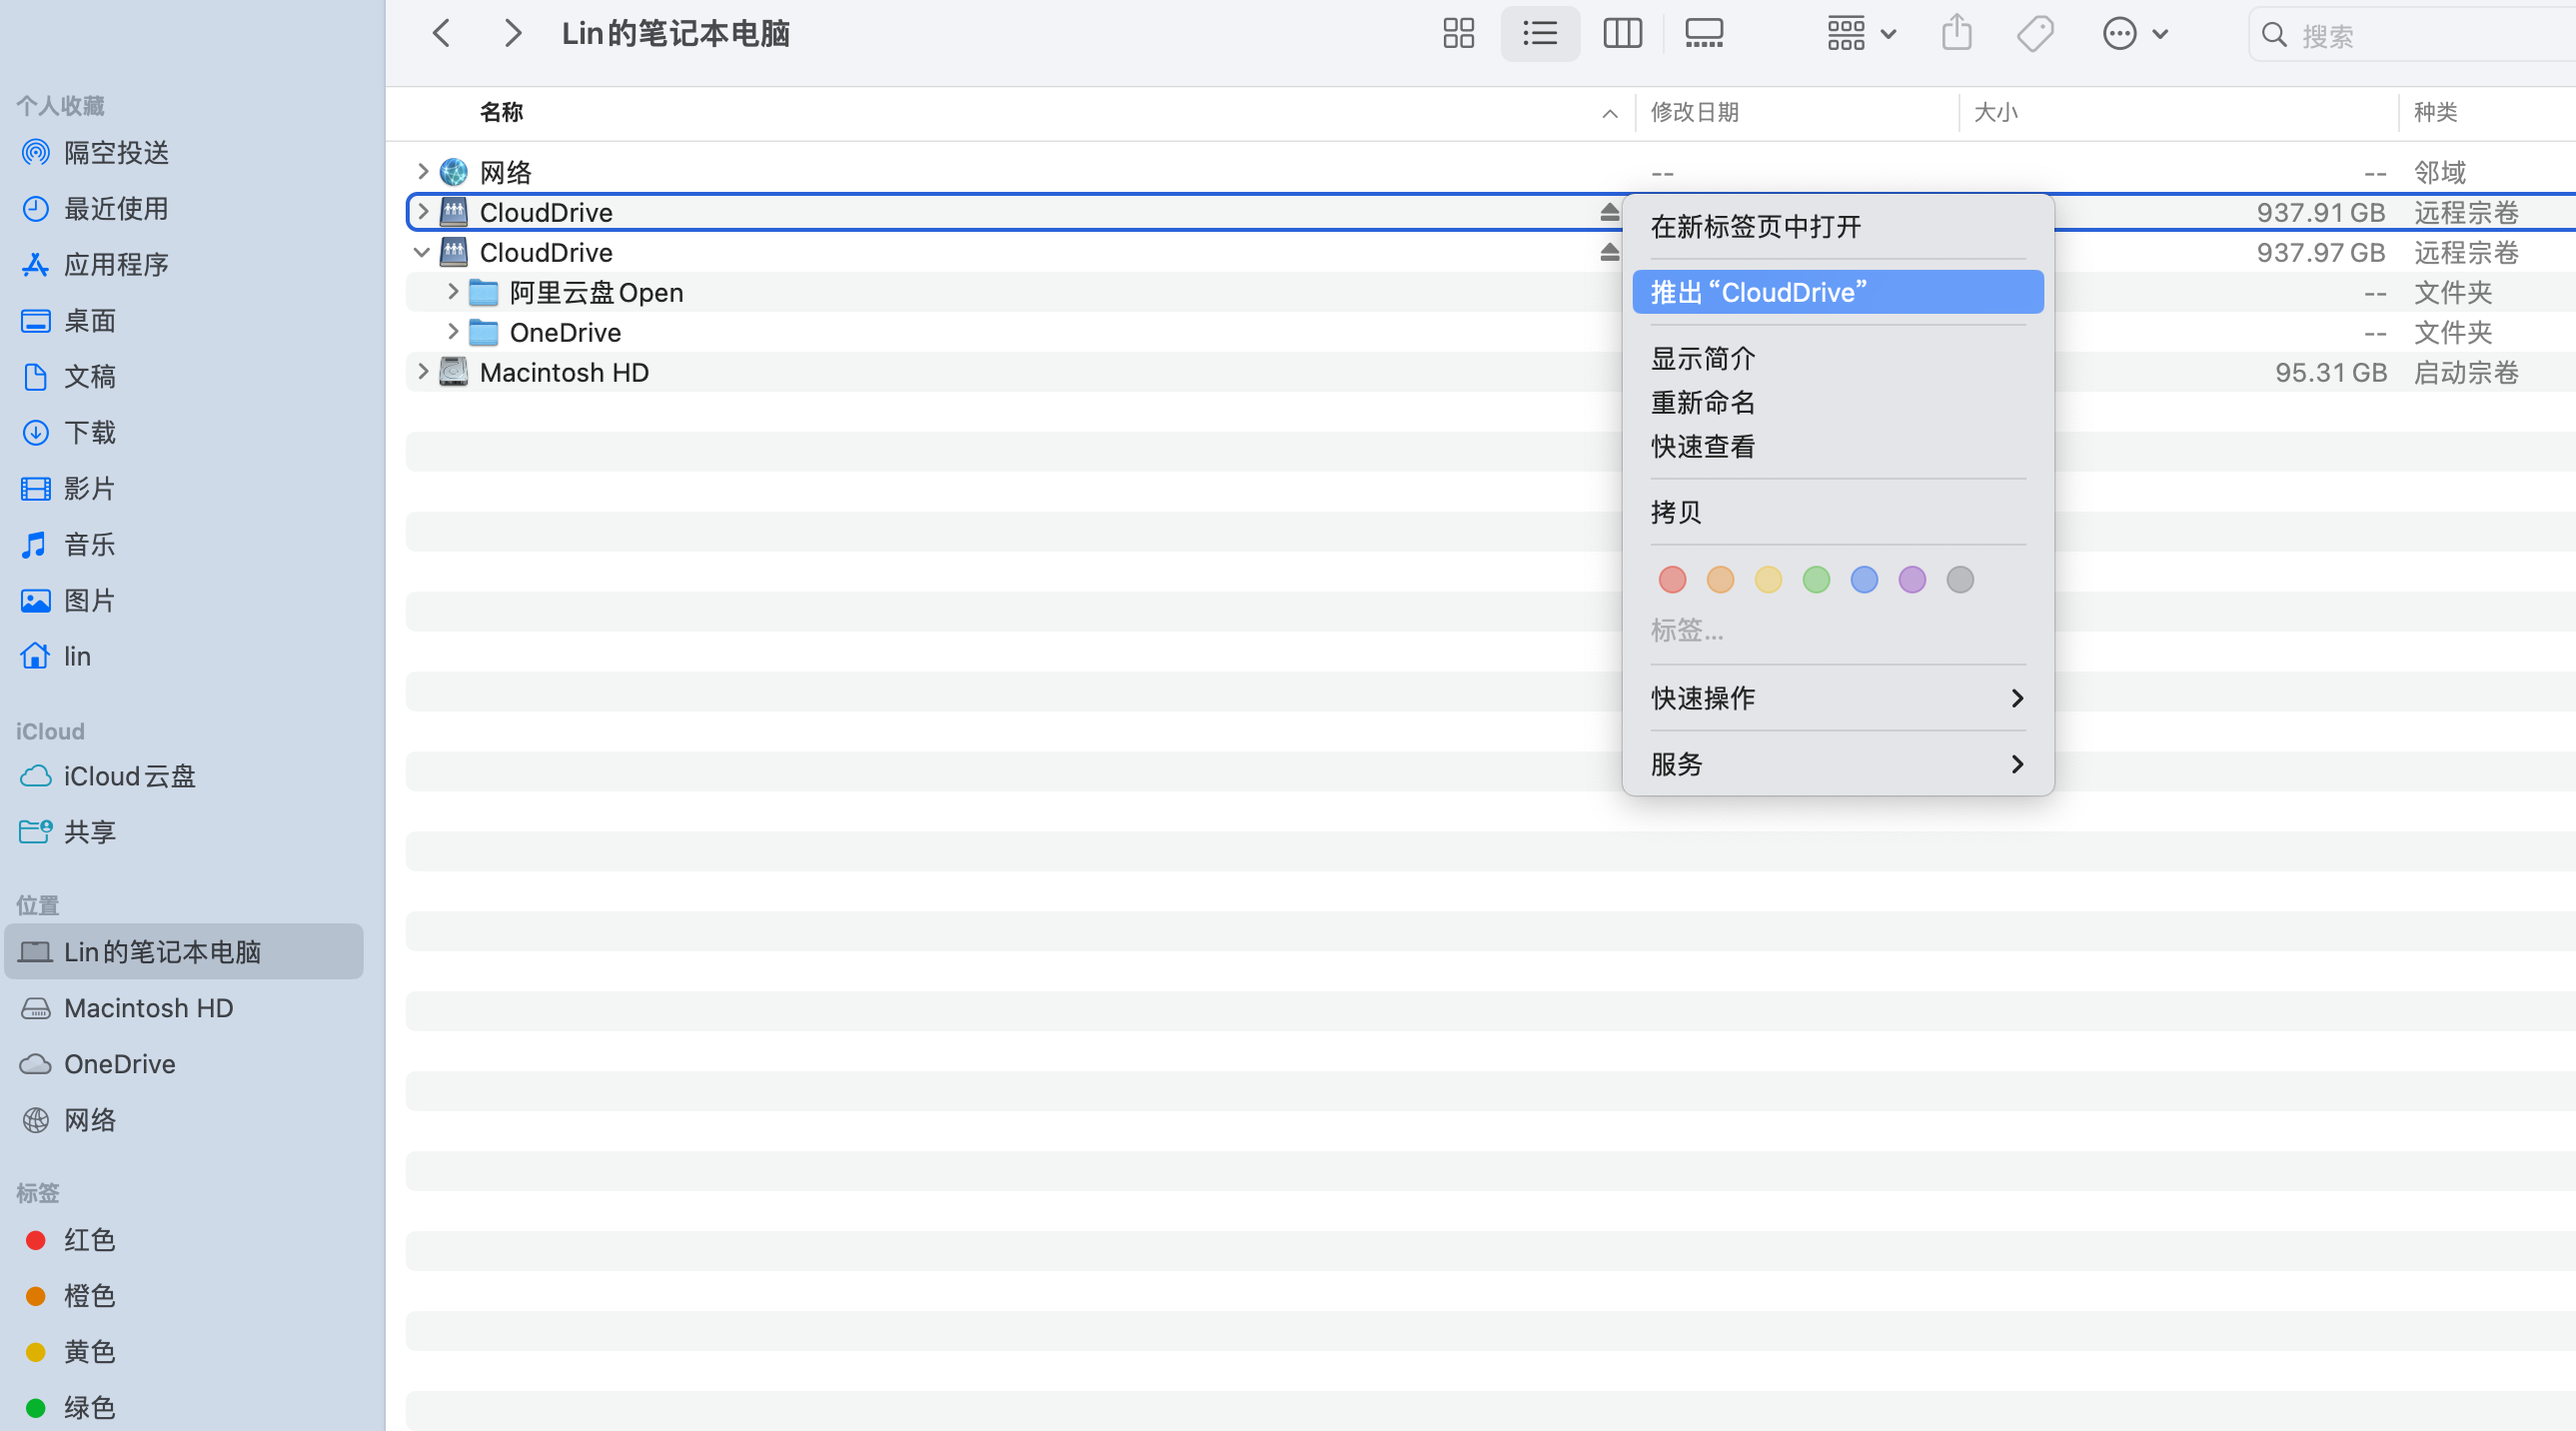Open AirDrop (隔空投送) in sidebar

116,152
